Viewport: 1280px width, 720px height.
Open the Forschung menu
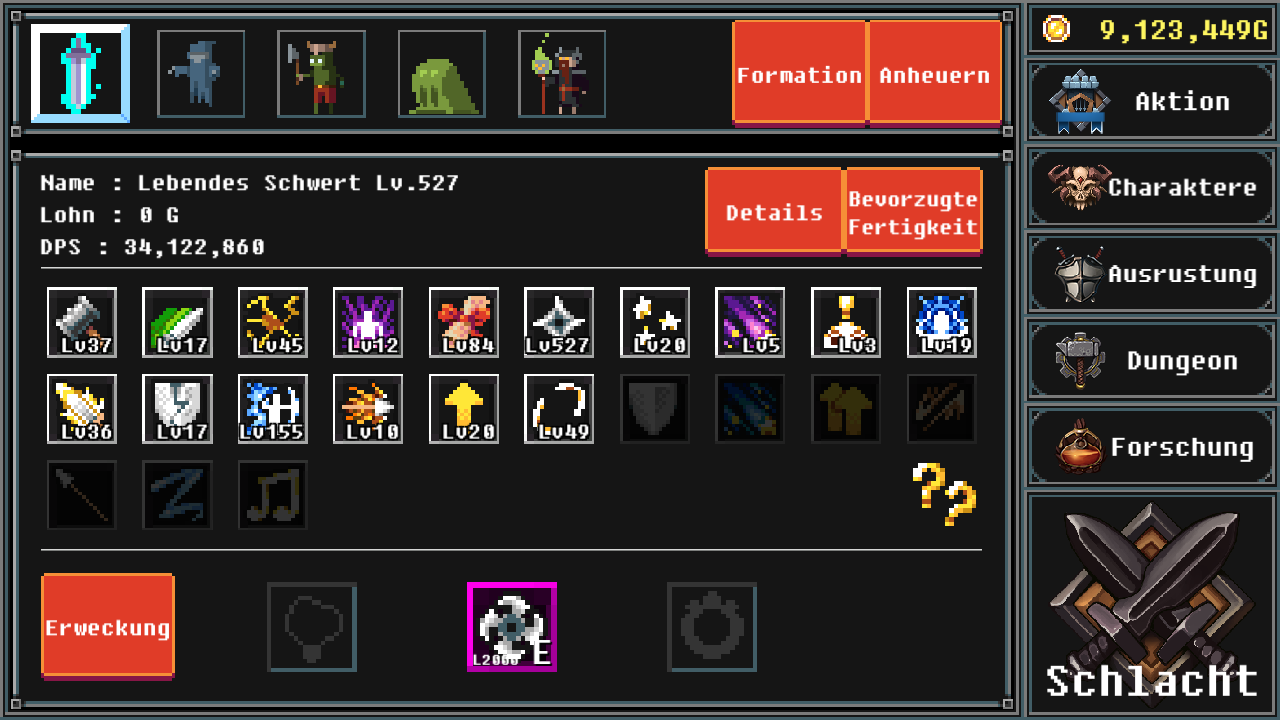click(x=1152, y=447)
